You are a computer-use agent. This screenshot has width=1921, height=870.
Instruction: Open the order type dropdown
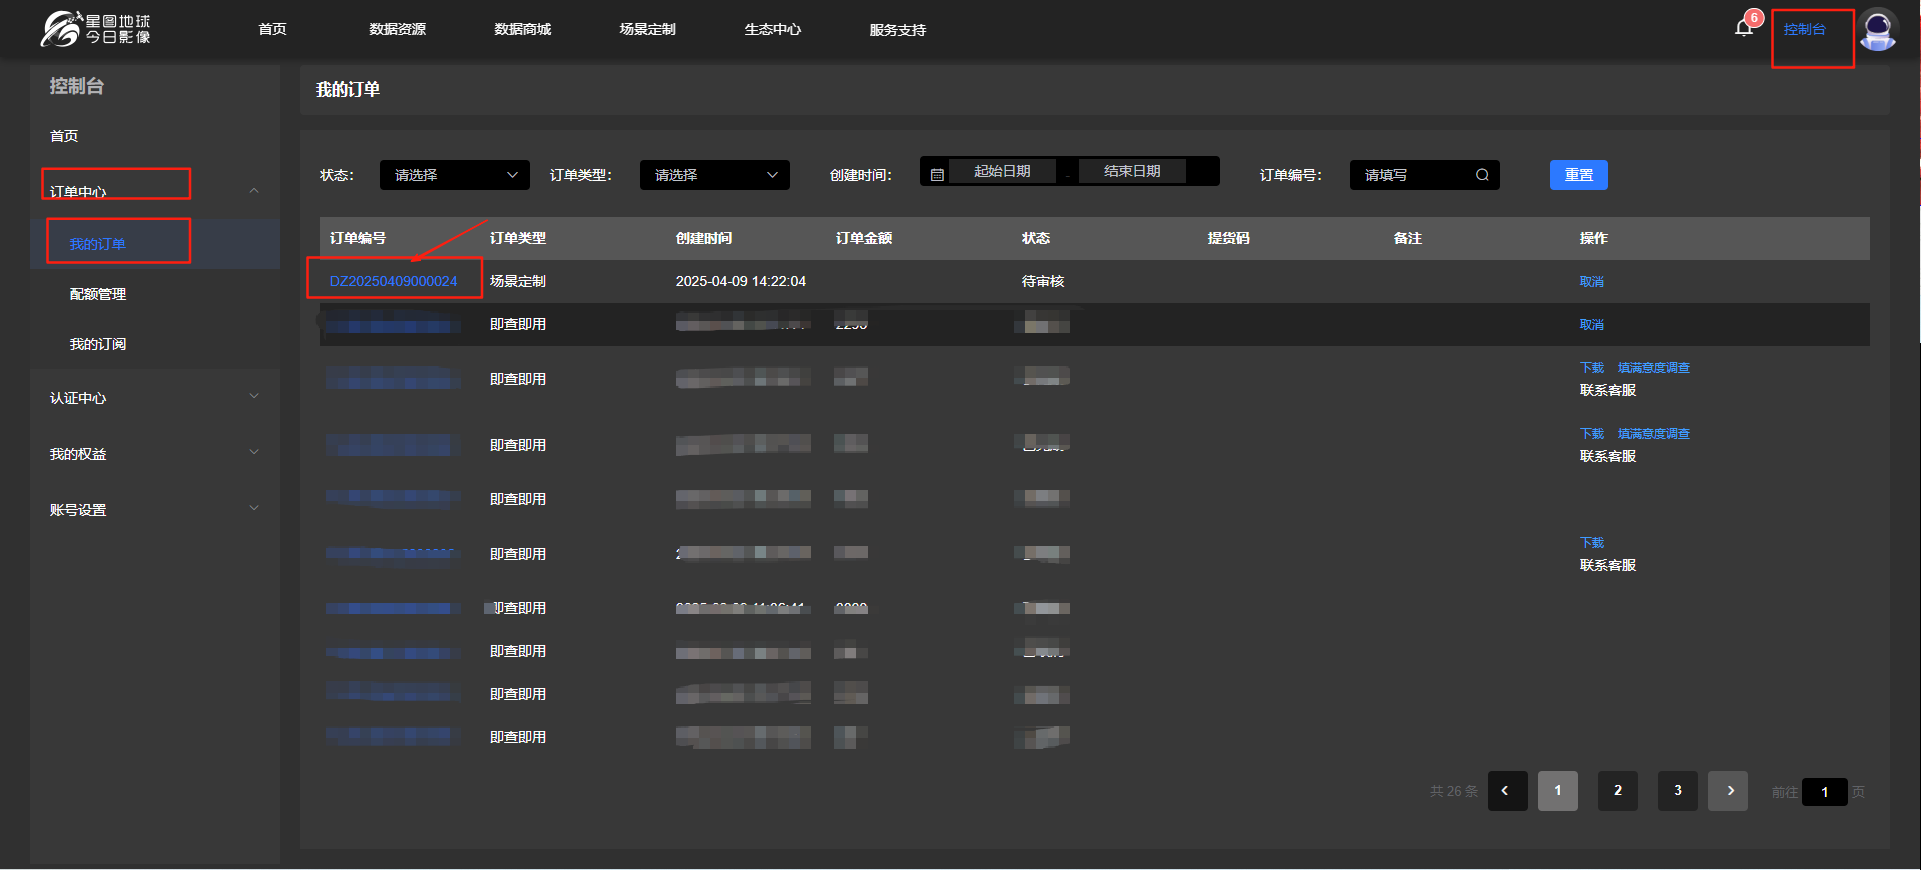tap(714, 175)
